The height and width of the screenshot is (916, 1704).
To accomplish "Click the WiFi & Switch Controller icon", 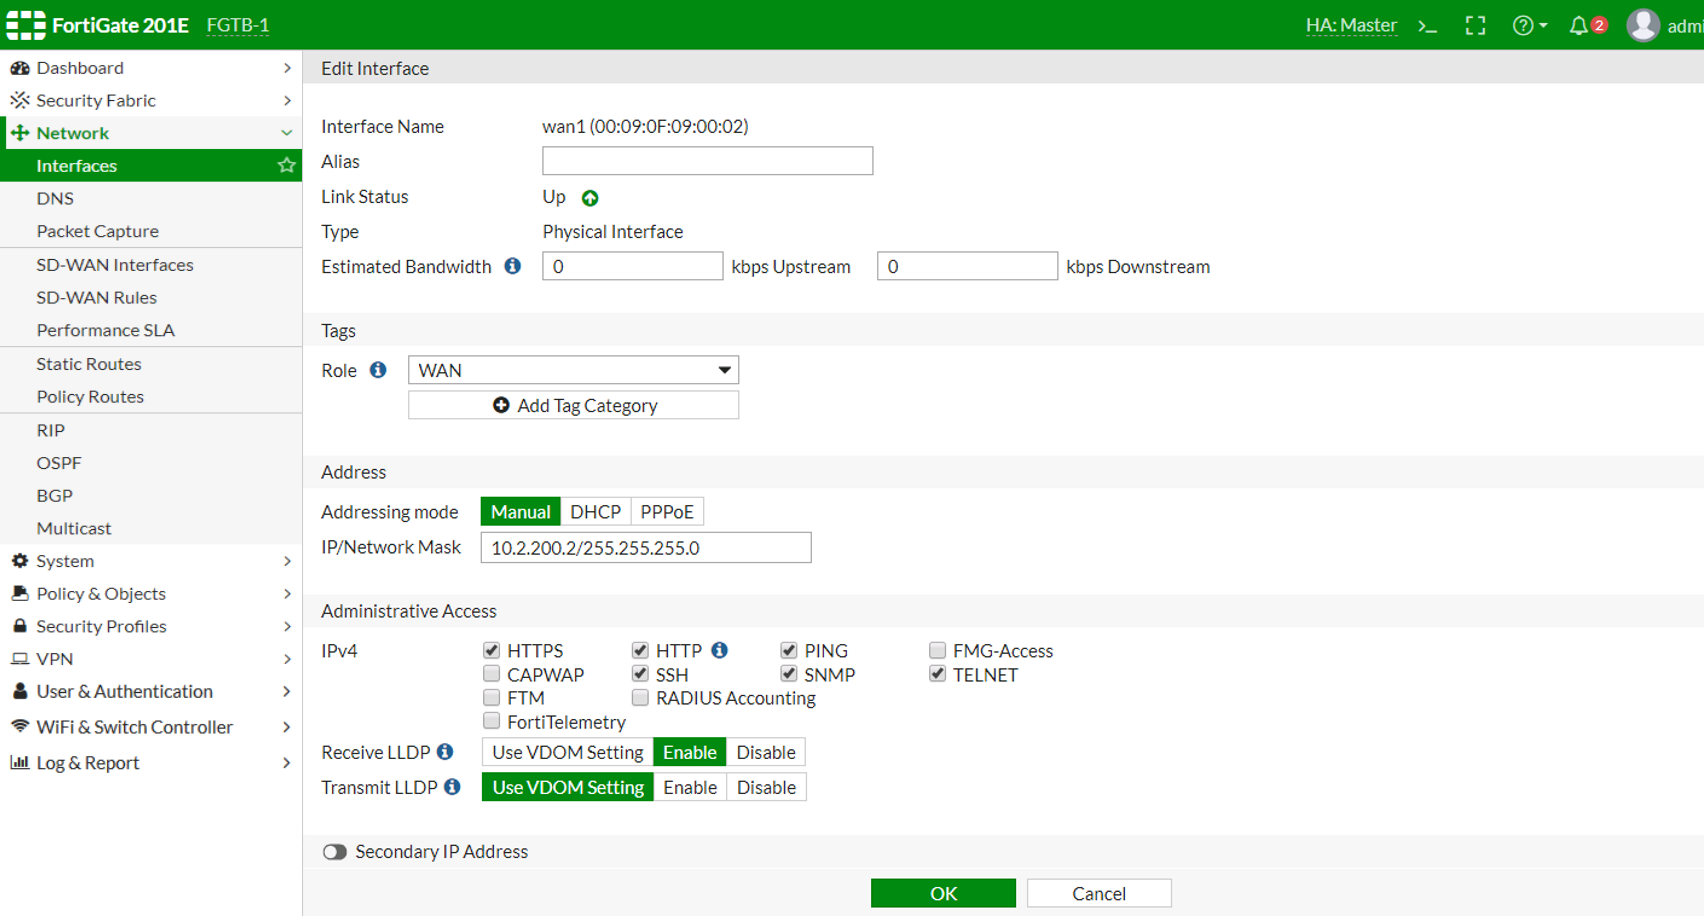I will pyautogui.click(x=20, y=727).
